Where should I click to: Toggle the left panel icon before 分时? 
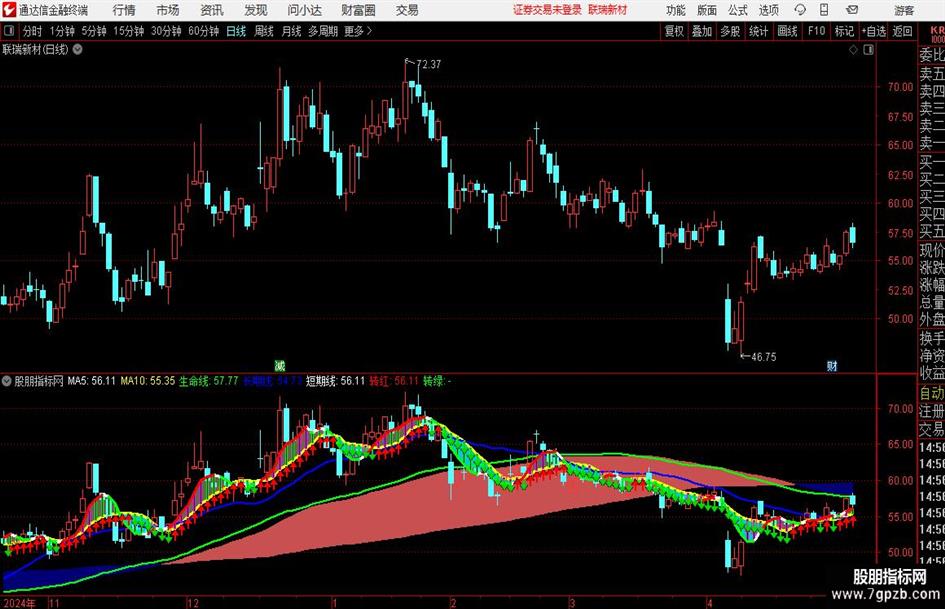click(8, 31)
